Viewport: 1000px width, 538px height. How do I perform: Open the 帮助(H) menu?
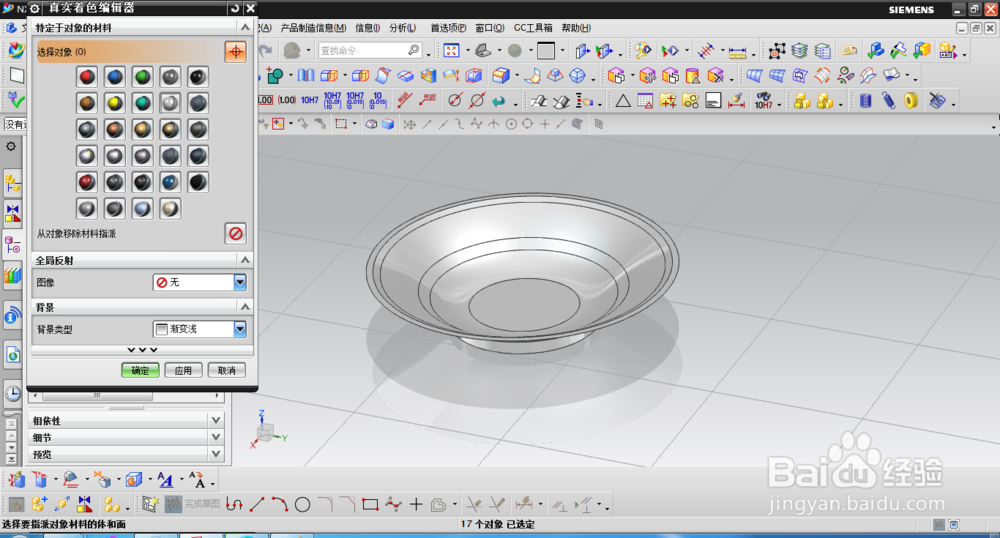[576, 28]
